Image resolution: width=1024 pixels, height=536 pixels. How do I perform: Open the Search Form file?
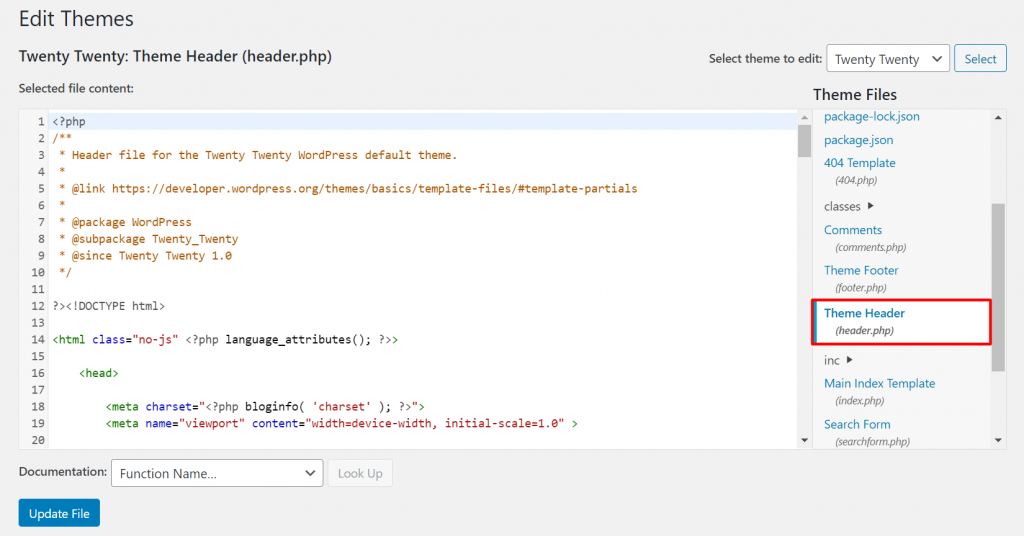[857, 424]
